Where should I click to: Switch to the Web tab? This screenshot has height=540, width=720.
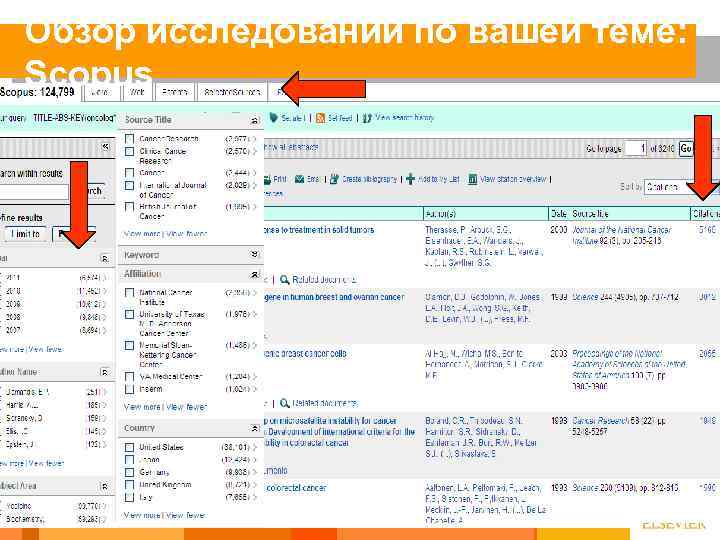137,92
